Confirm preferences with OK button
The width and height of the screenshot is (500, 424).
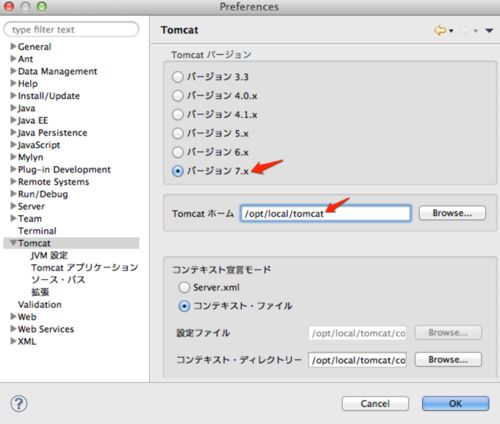pyautogui.click(x=455, y=403)
